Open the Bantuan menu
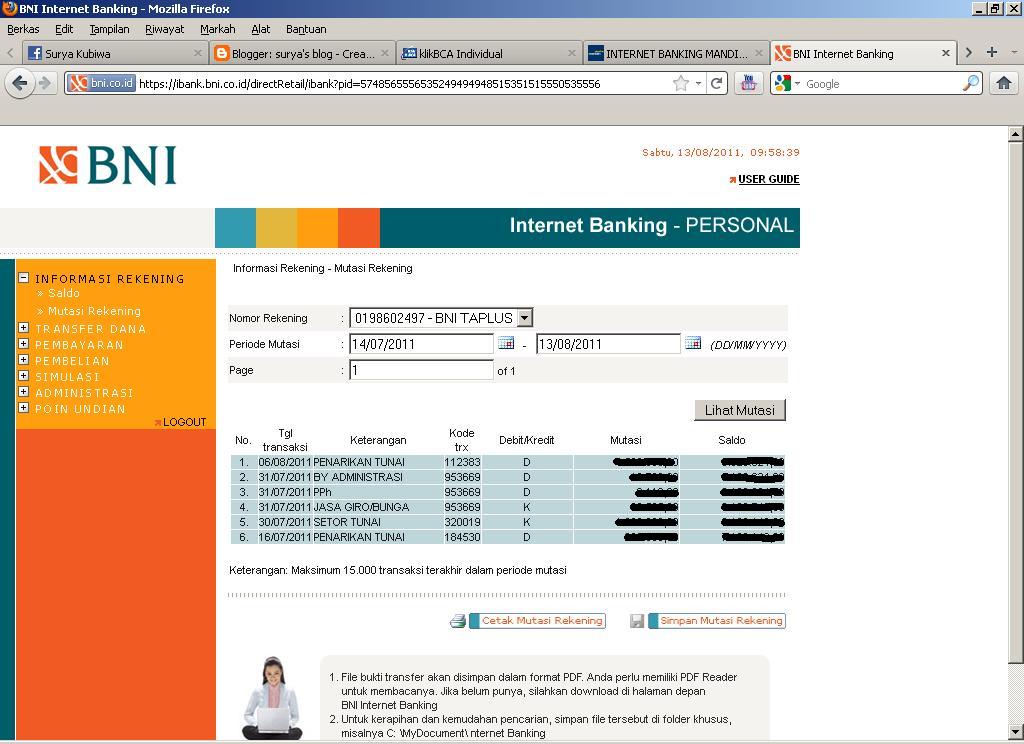The image size is (1024, 744). tap(306, 29)
